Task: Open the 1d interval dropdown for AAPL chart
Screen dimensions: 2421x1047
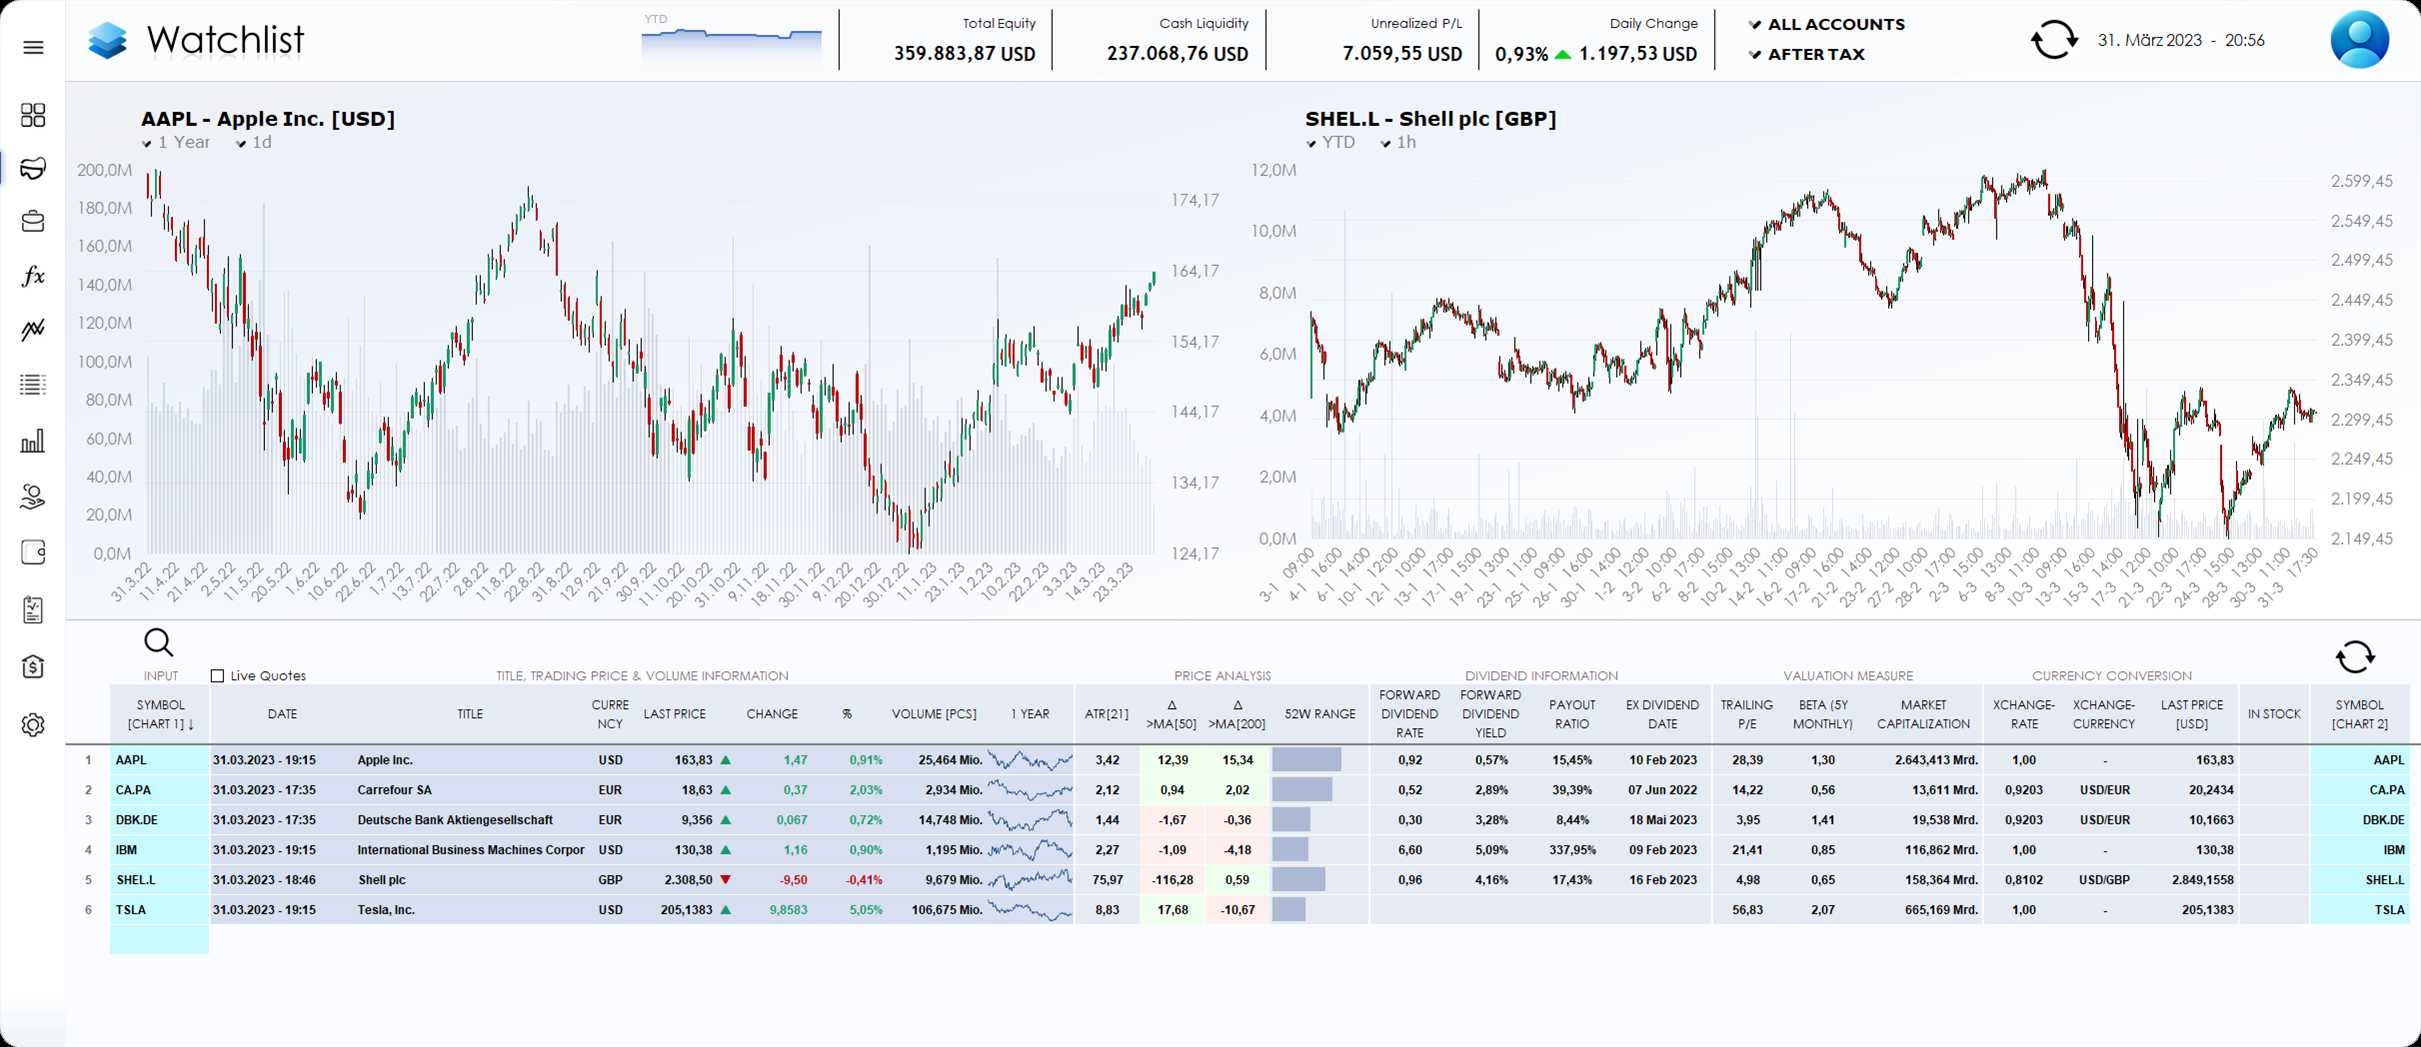Action: (x=254, y=142)
